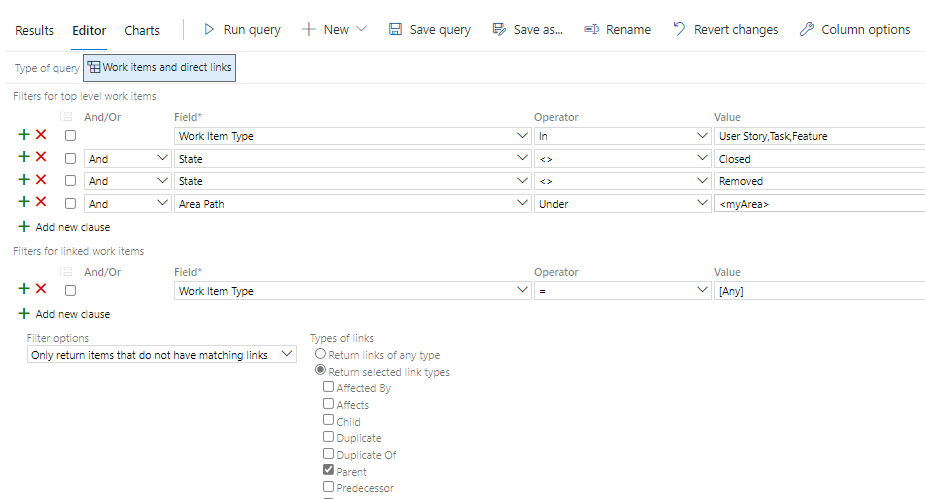Delete the State not Removed clause
This screenshot has height=499, width=925.
point(41,179)
